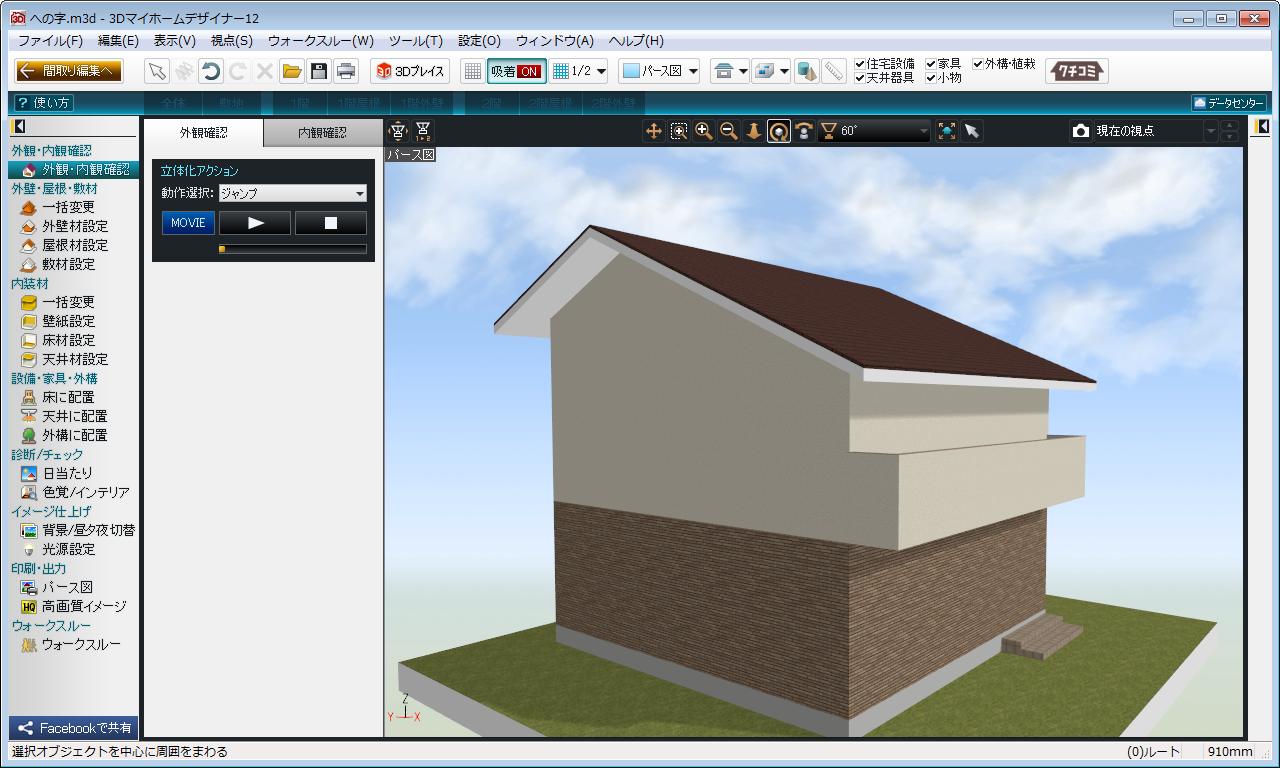Toggle 吸着 ON snap button

(516, 71)
